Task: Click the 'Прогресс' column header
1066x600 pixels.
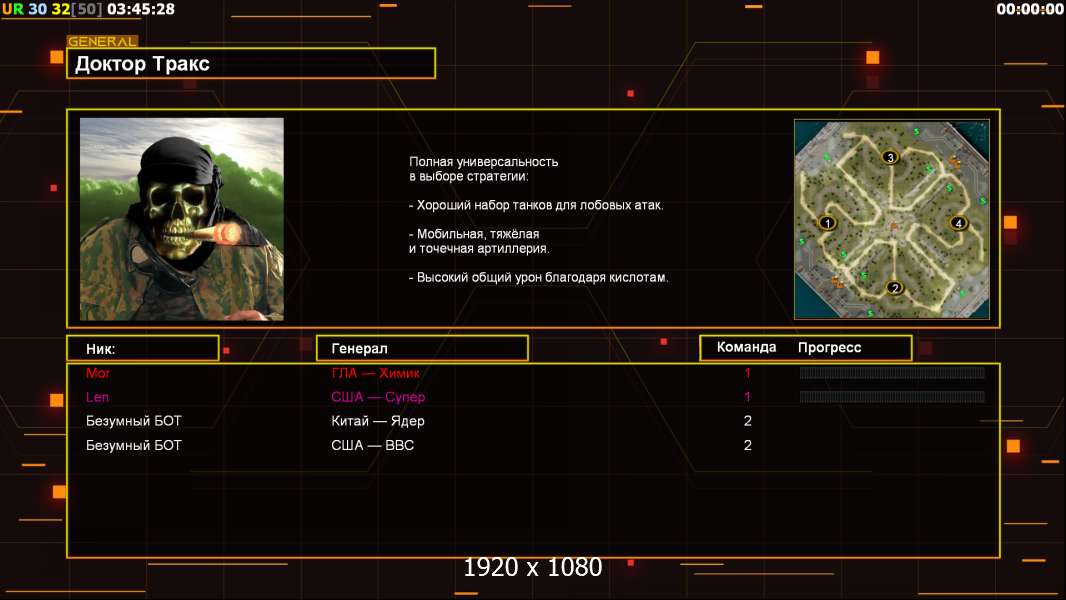Action: (x=829, y=347)
